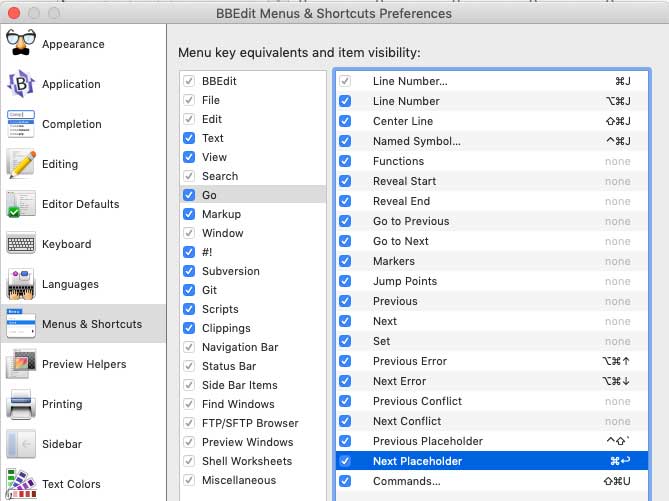669x501 pixels.
Task: Edit the Commands… ⇧⌘U shortcut
Action: coord(617,481)
